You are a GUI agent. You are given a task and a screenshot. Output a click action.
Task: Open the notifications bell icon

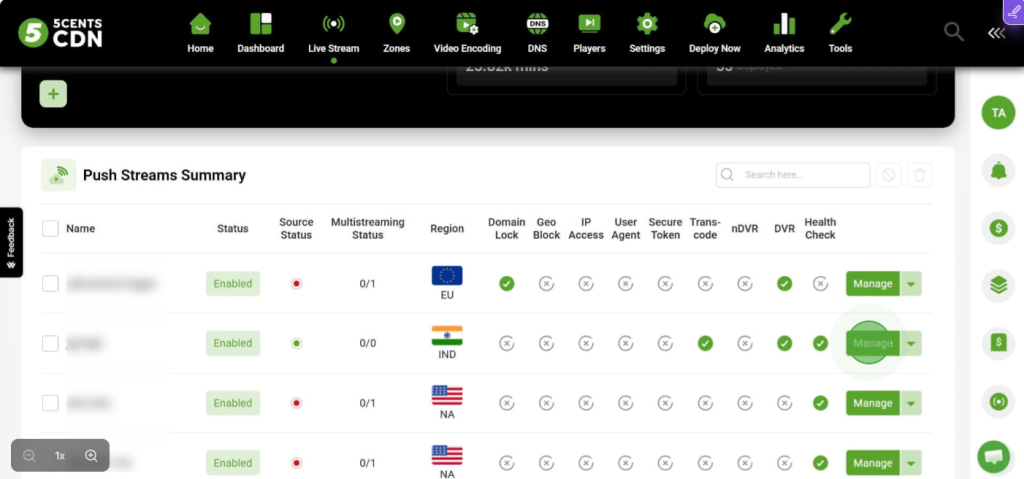tap(997, 170)
